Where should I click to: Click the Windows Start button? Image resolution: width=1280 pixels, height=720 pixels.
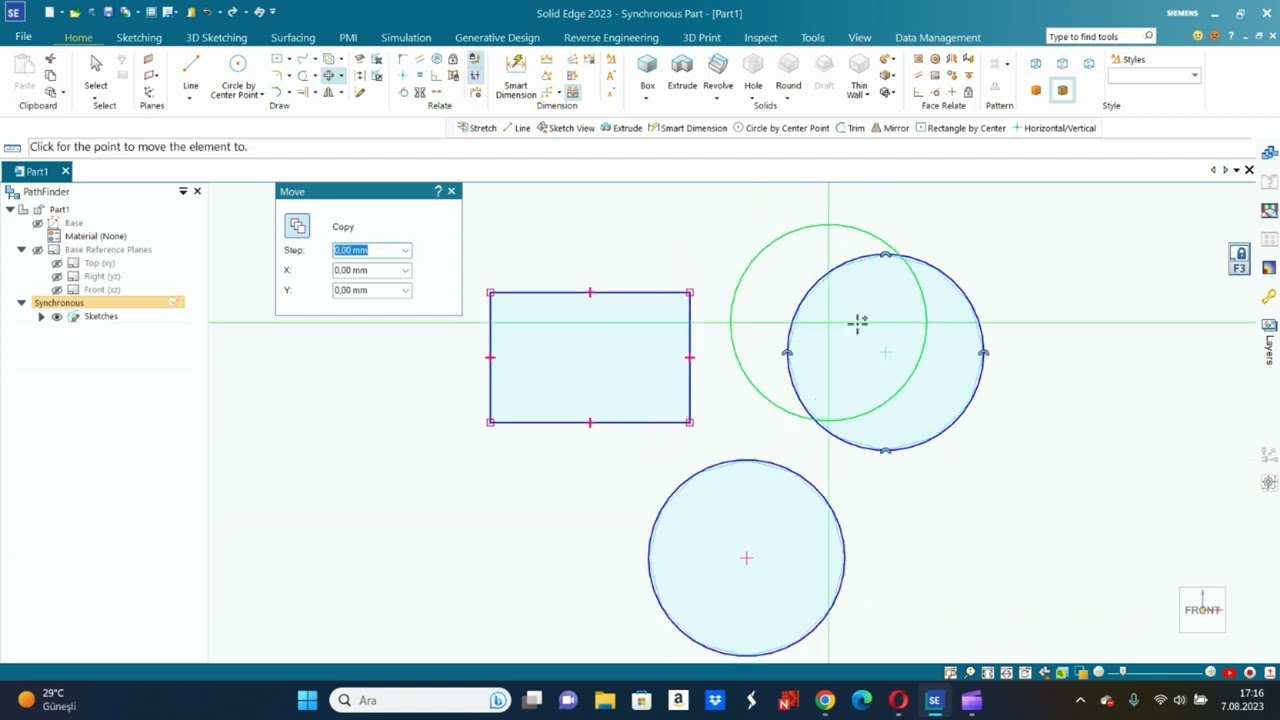[307, 700]
